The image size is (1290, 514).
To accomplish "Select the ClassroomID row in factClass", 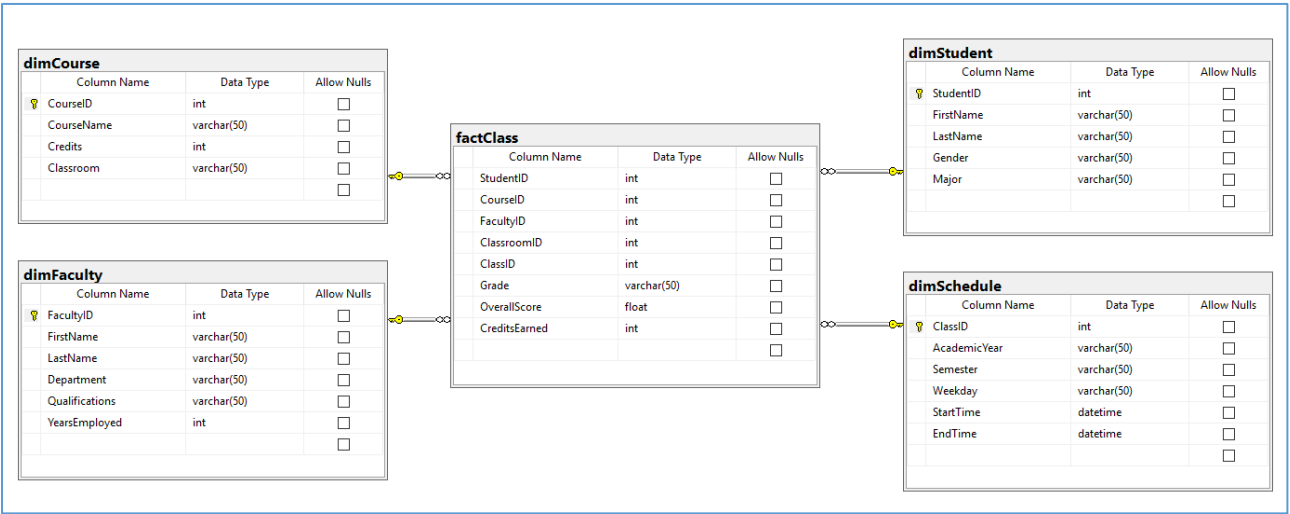I will 635,243.
